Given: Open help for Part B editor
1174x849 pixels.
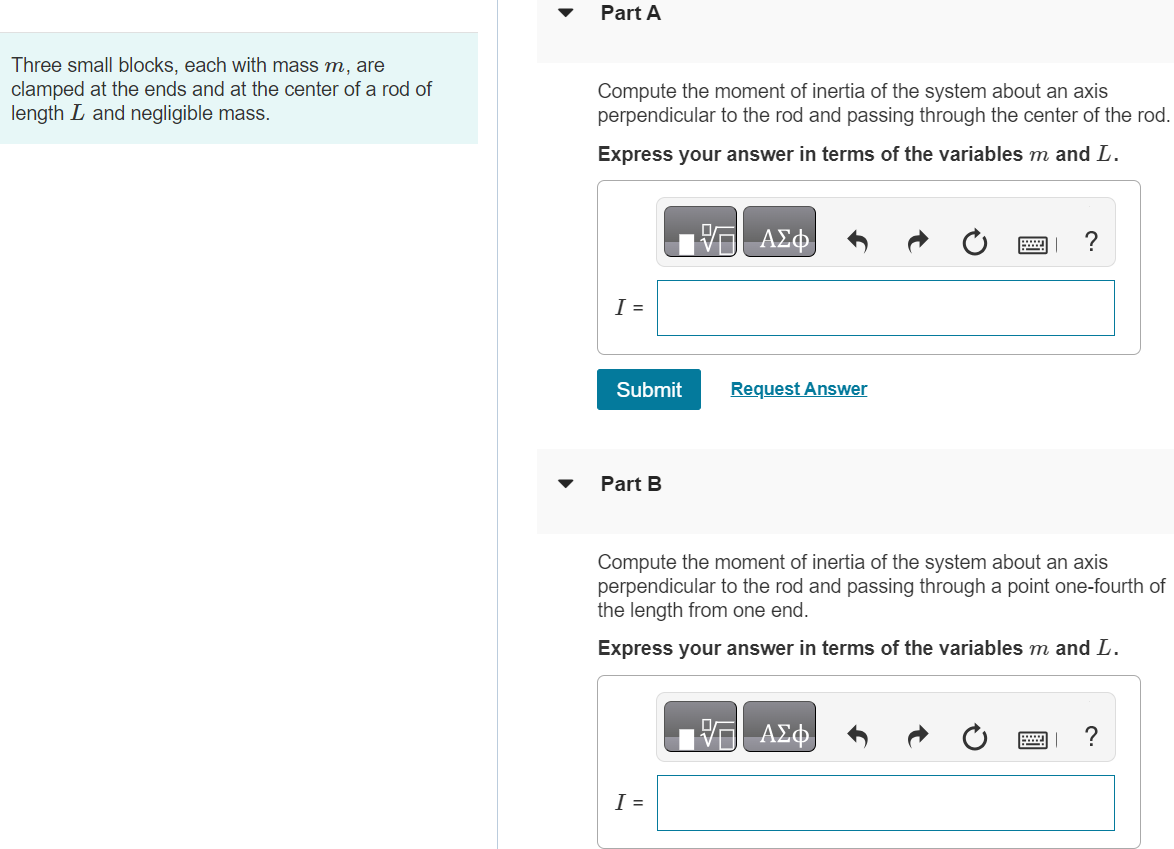Looking at the screenshot, I should click(1091, 736).
